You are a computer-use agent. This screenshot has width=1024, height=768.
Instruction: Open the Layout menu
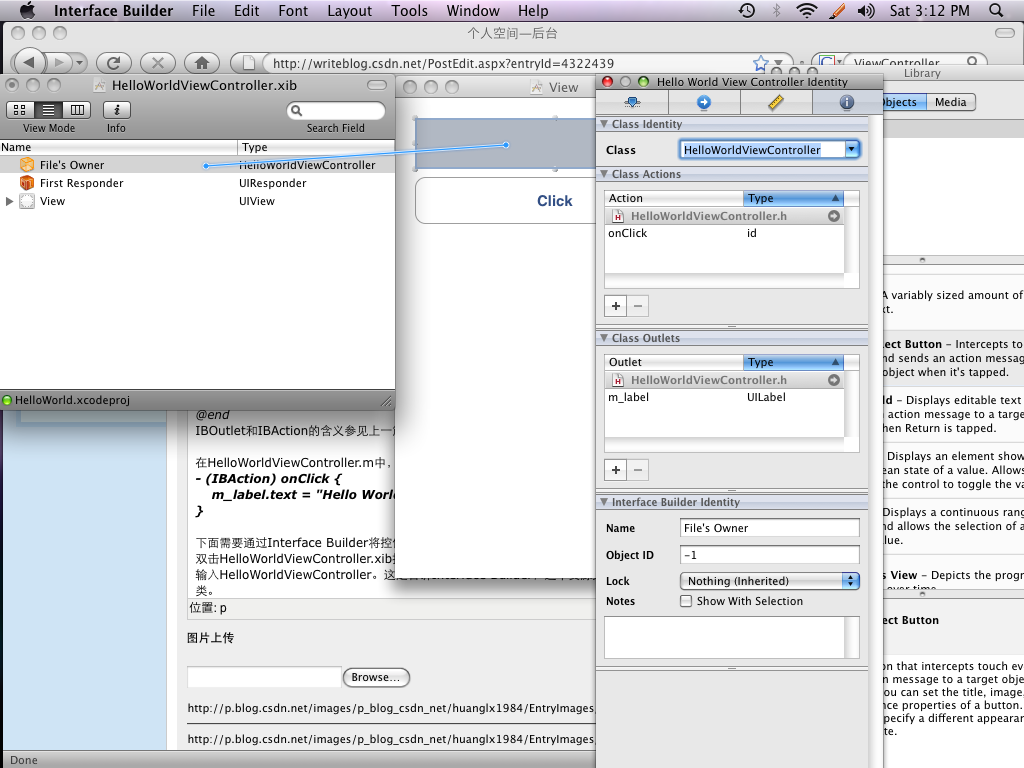coord(349,10)
